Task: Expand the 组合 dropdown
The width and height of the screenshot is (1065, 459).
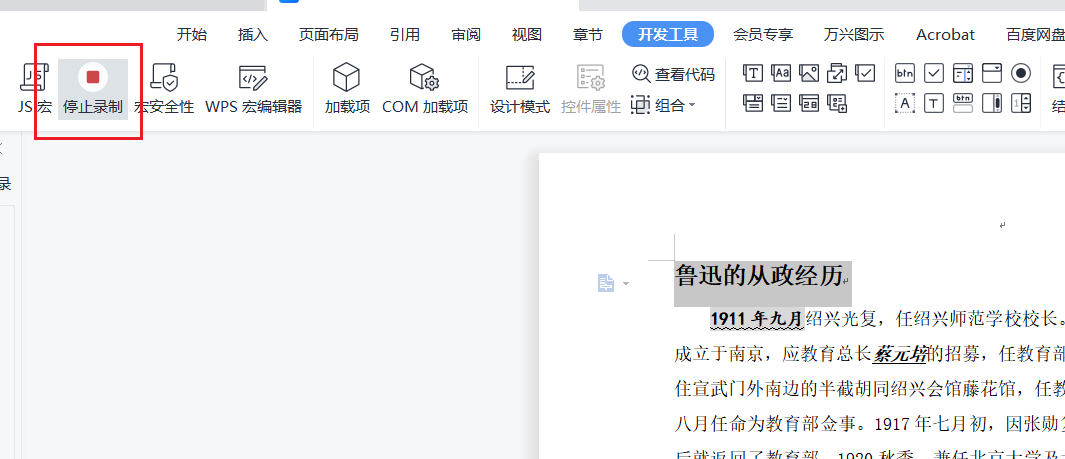Action: pyautogui.click(x=664, y=105)
